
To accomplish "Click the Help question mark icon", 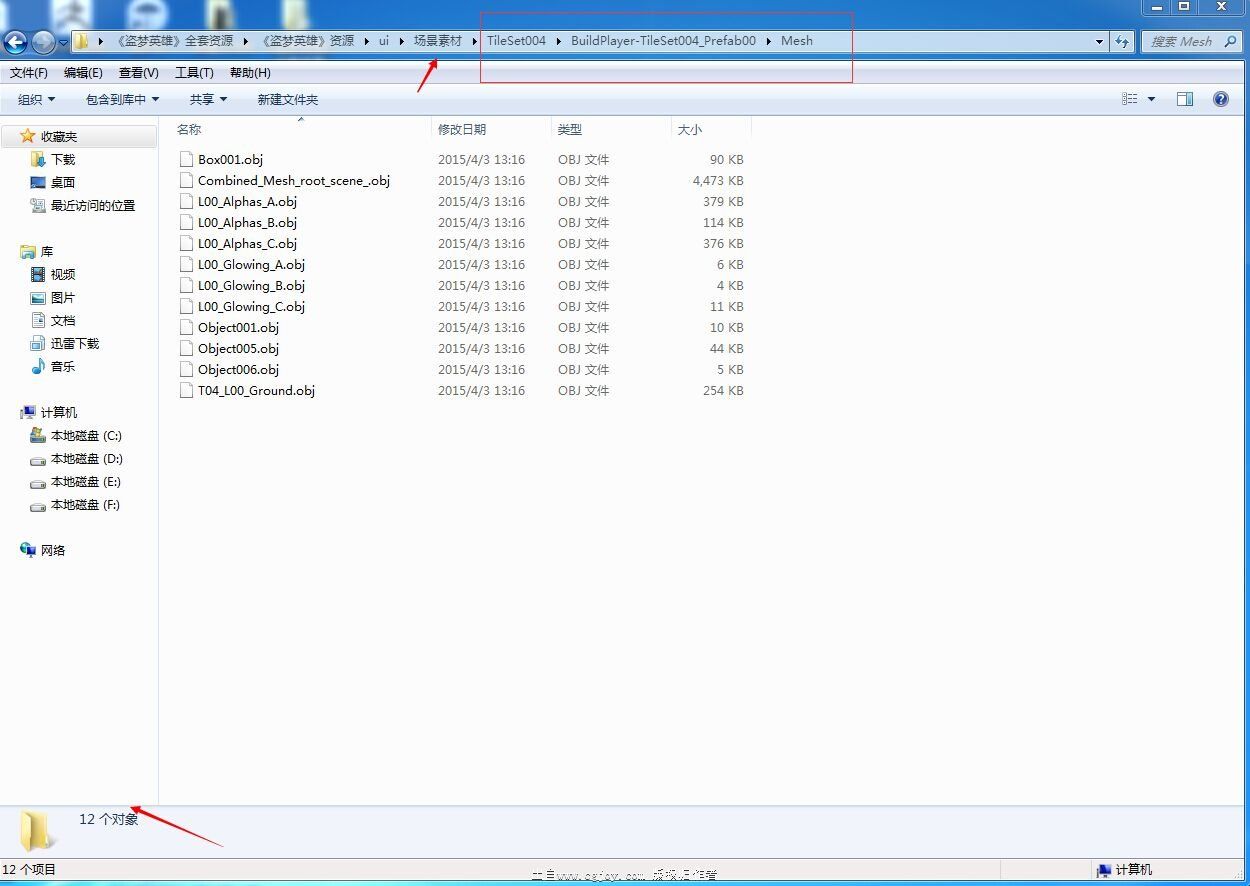I will point(1220,99).
